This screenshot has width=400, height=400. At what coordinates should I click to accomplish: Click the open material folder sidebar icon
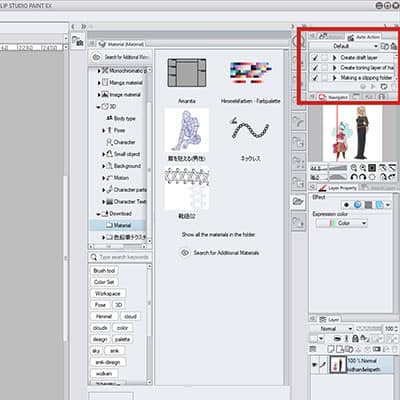(298, 201)
